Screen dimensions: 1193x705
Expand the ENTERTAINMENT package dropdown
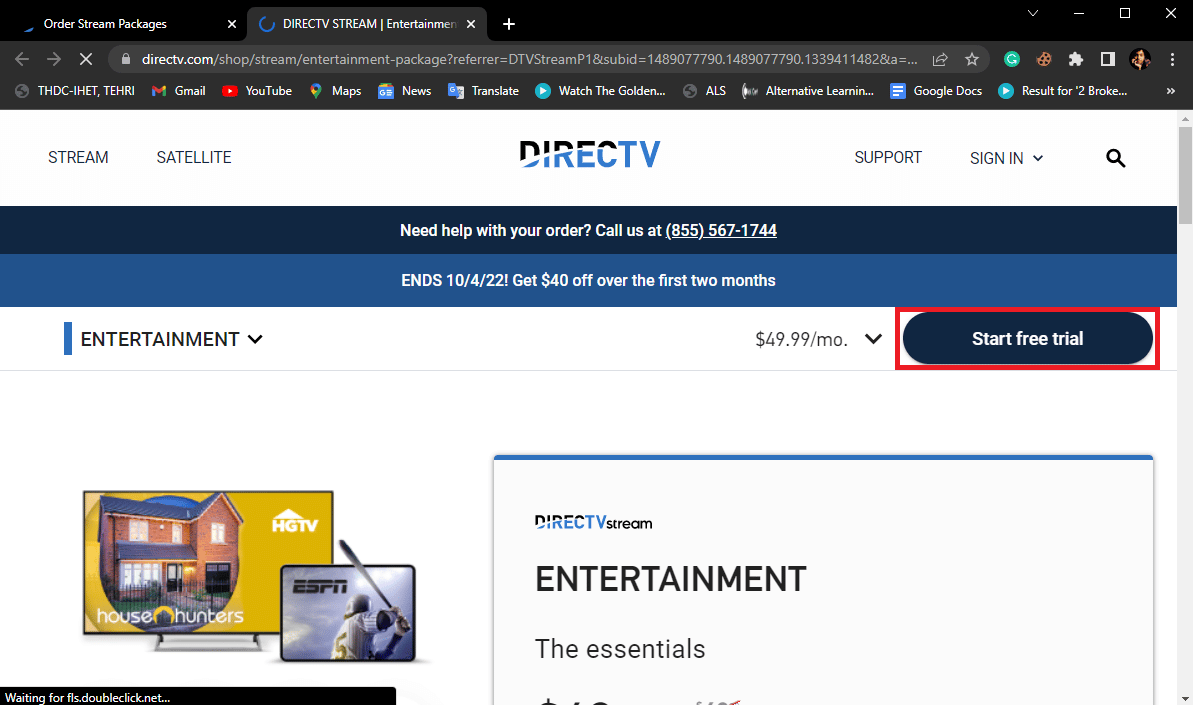171,339
